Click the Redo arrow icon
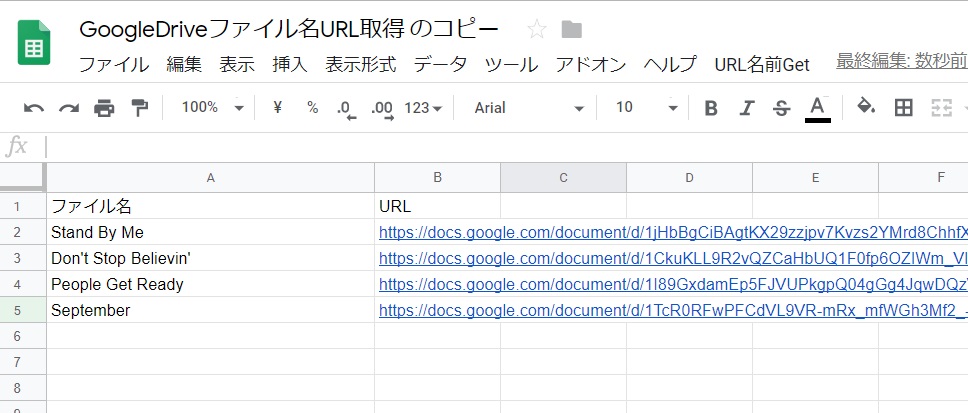Image resolution: width=968 pixels, height=413 pixels. (x=69, y=109)
